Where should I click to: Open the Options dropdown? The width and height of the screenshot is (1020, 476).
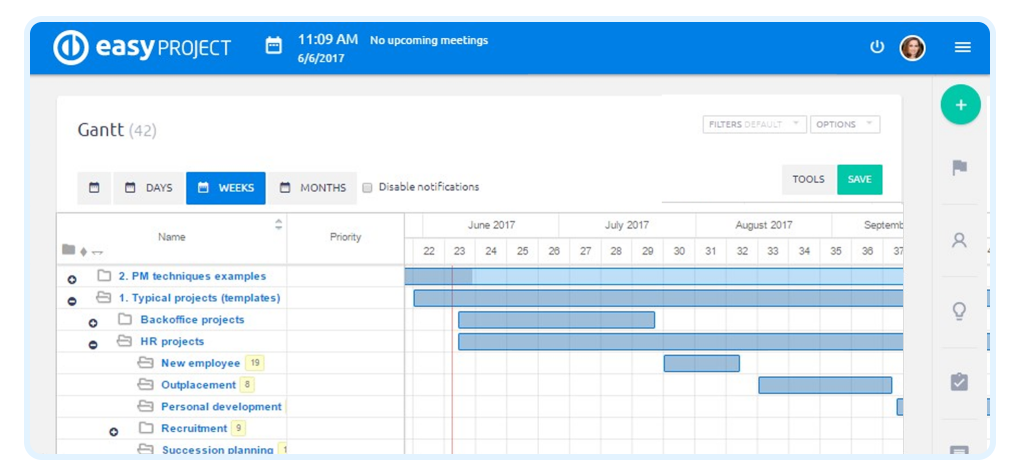tap(845, 124)
